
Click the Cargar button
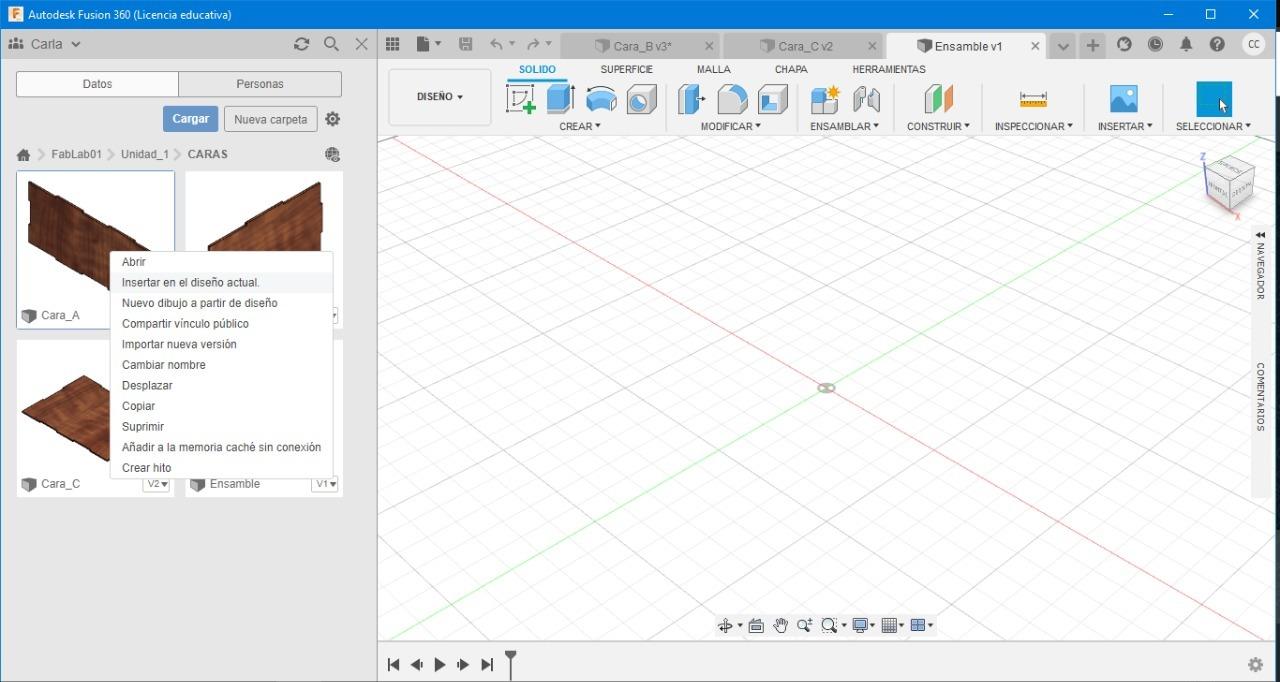190,119
